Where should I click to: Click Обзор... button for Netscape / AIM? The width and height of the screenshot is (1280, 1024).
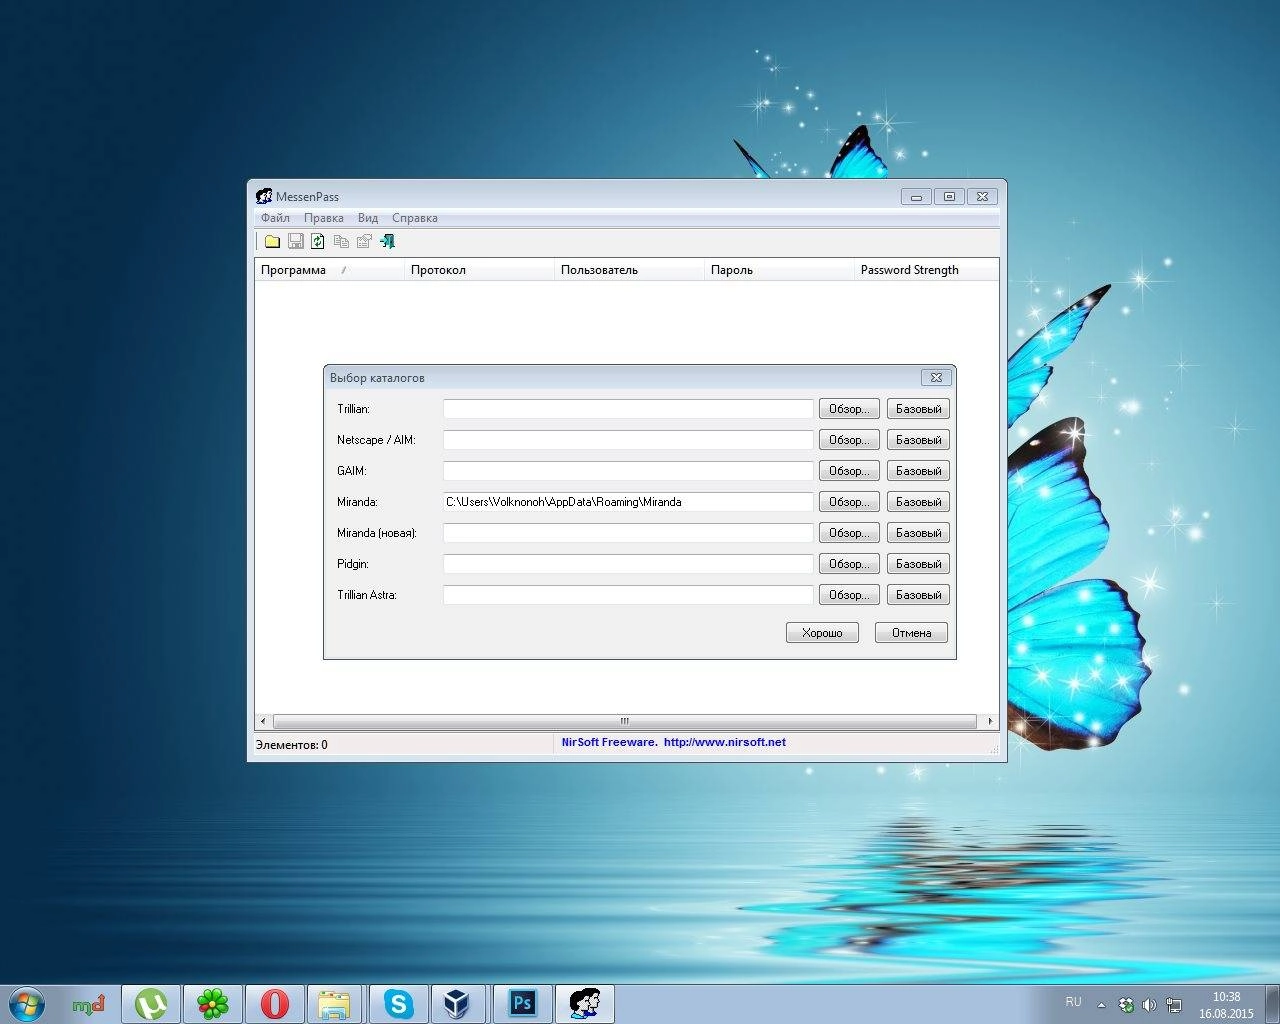(850, 440)
